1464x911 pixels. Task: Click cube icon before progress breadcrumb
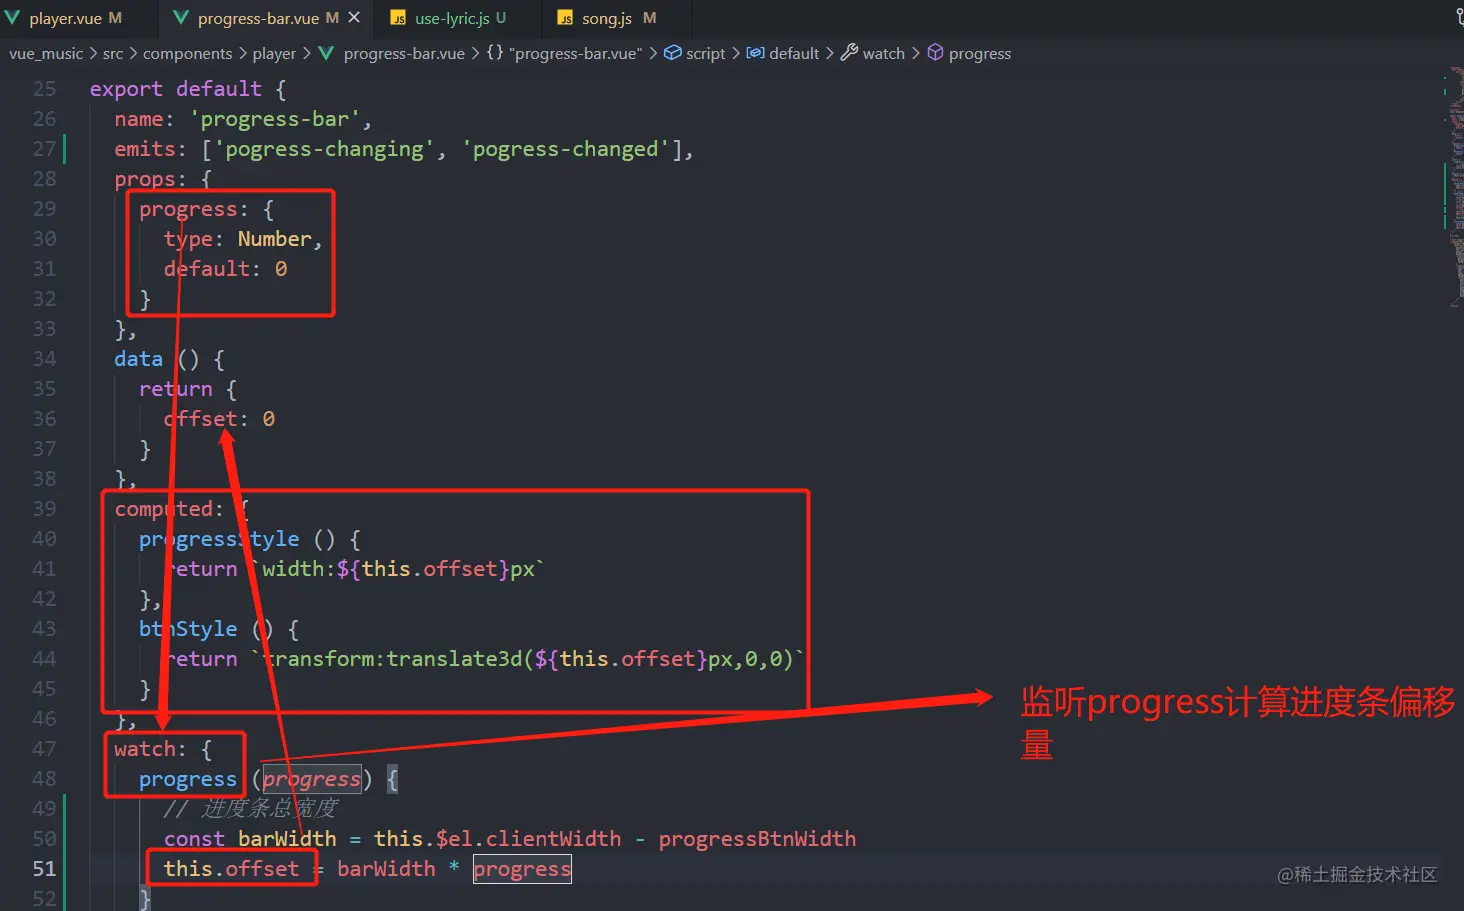(935, 52)
